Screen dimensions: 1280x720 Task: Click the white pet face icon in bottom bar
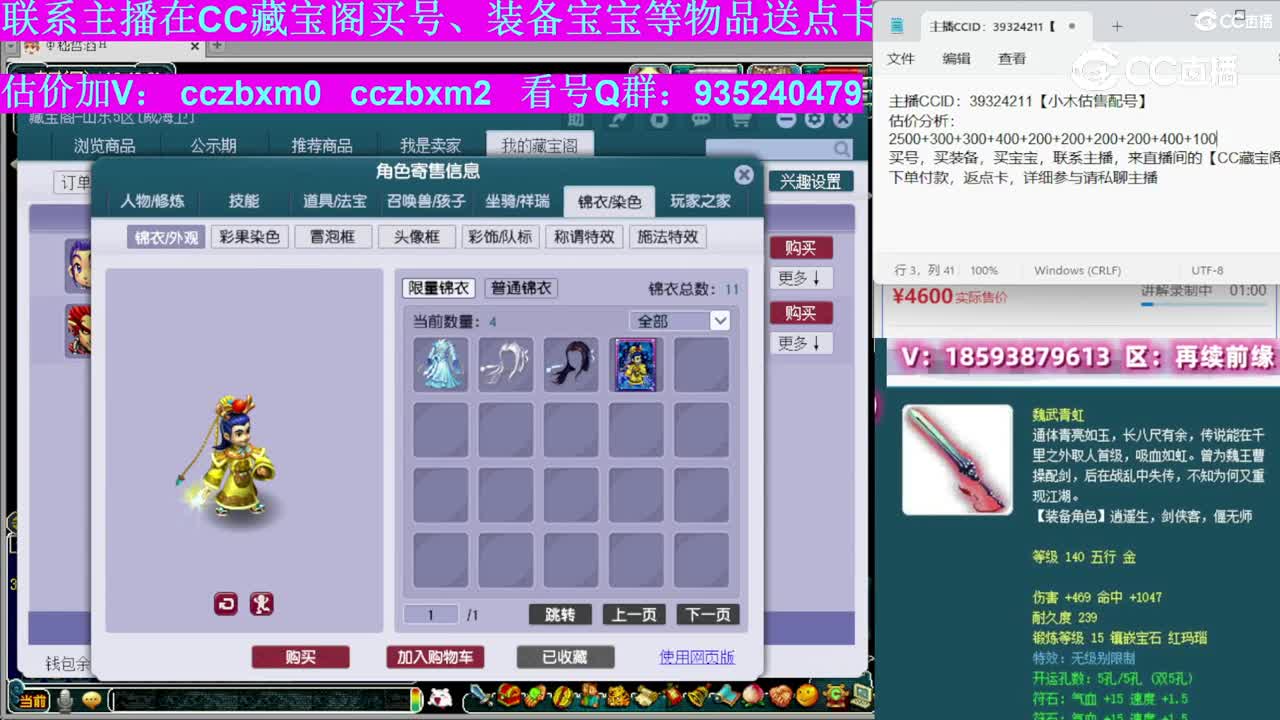(x=439, y=698)
